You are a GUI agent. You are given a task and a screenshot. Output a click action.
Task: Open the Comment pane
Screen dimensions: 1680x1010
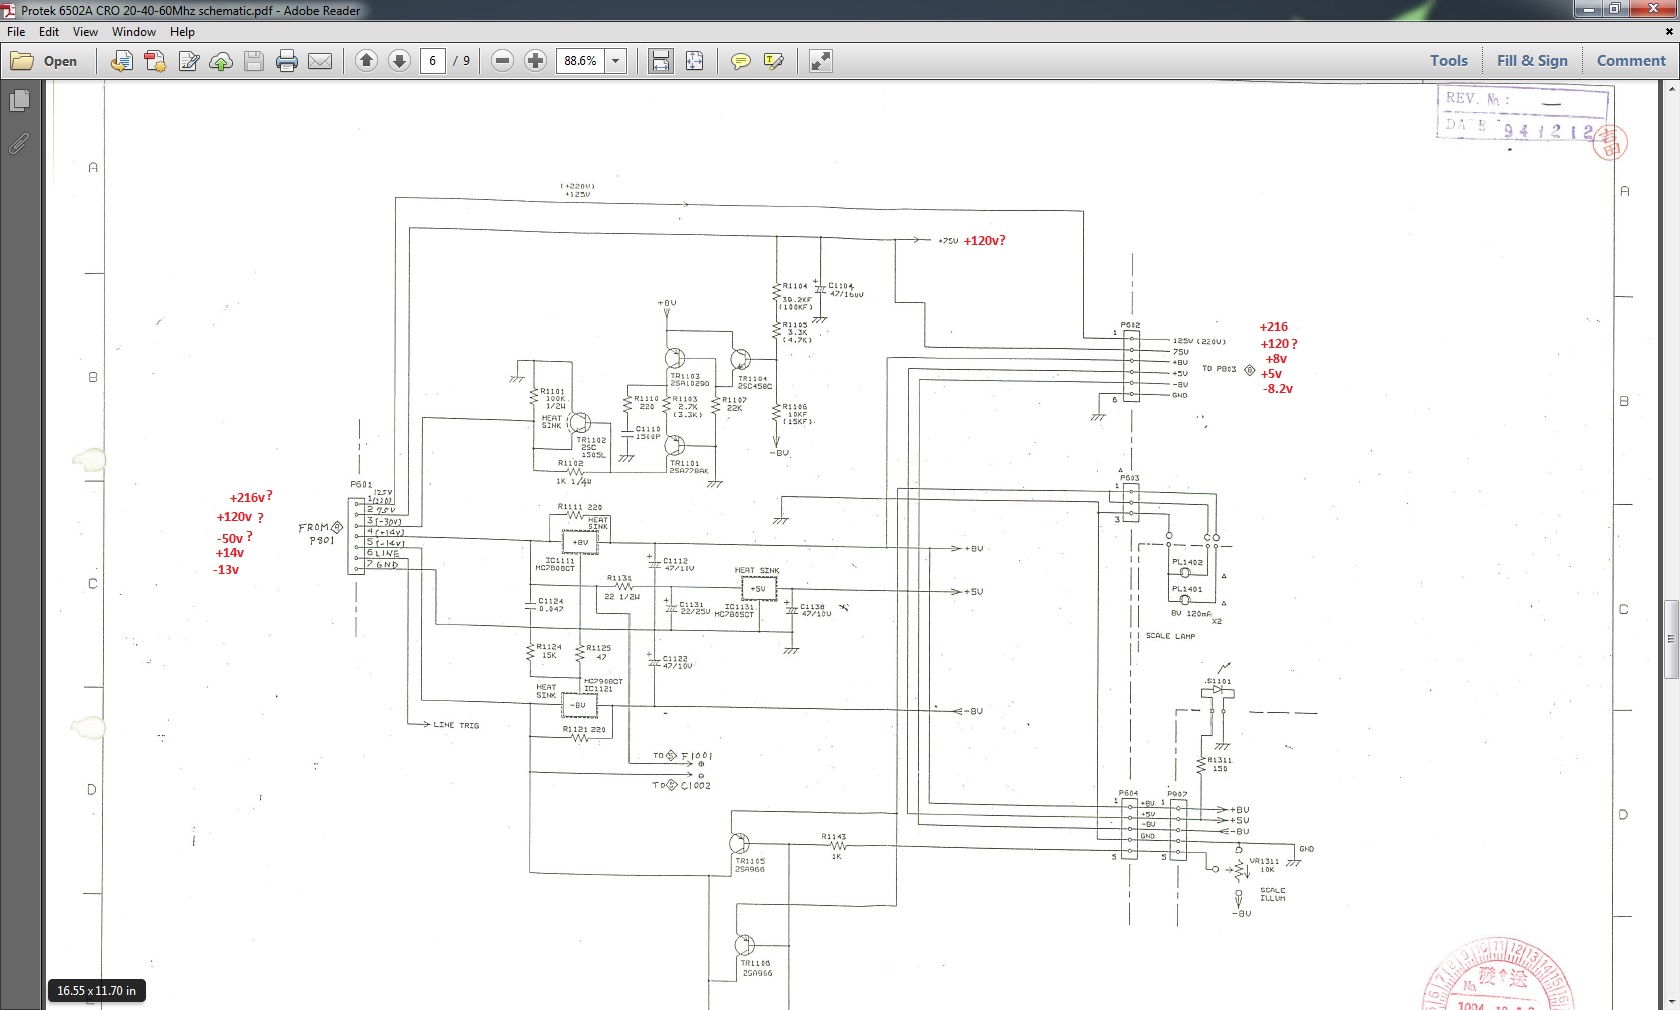pos(1631,61)
